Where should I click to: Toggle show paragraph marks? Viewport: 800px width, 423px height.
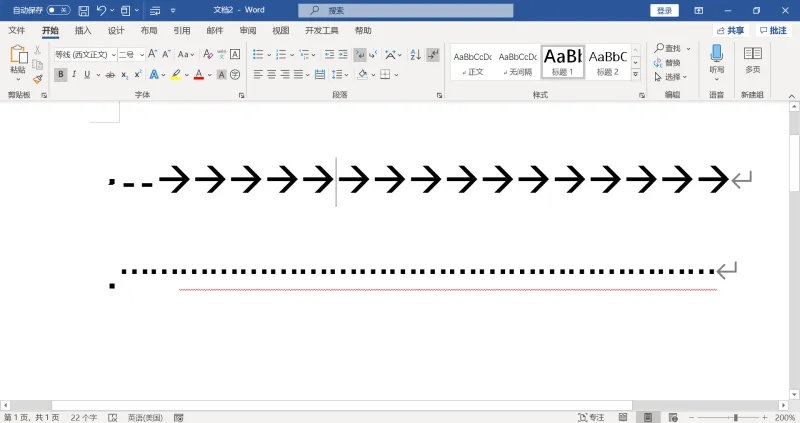tap(433, 54)
